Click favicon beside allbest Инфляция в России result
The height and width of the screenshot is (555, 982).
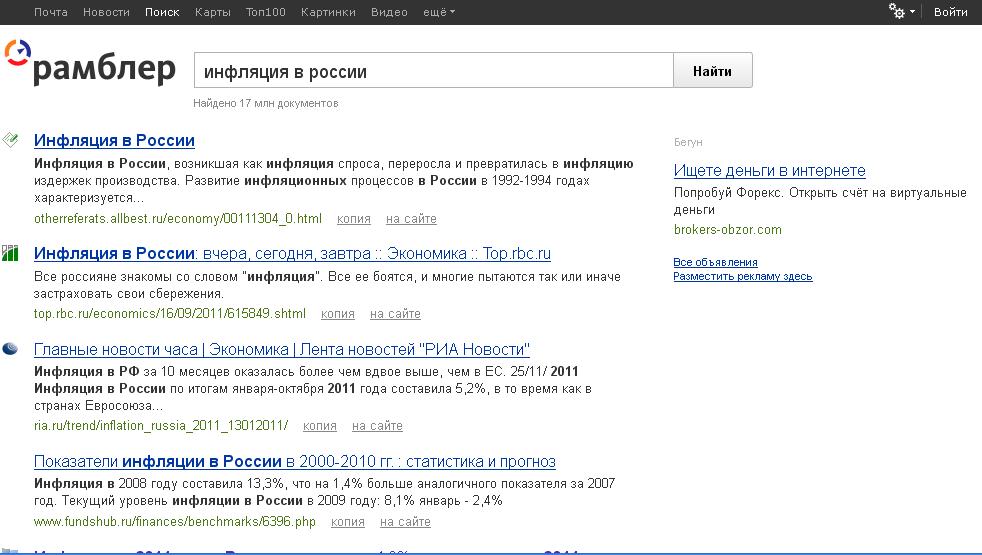(10, 139)
